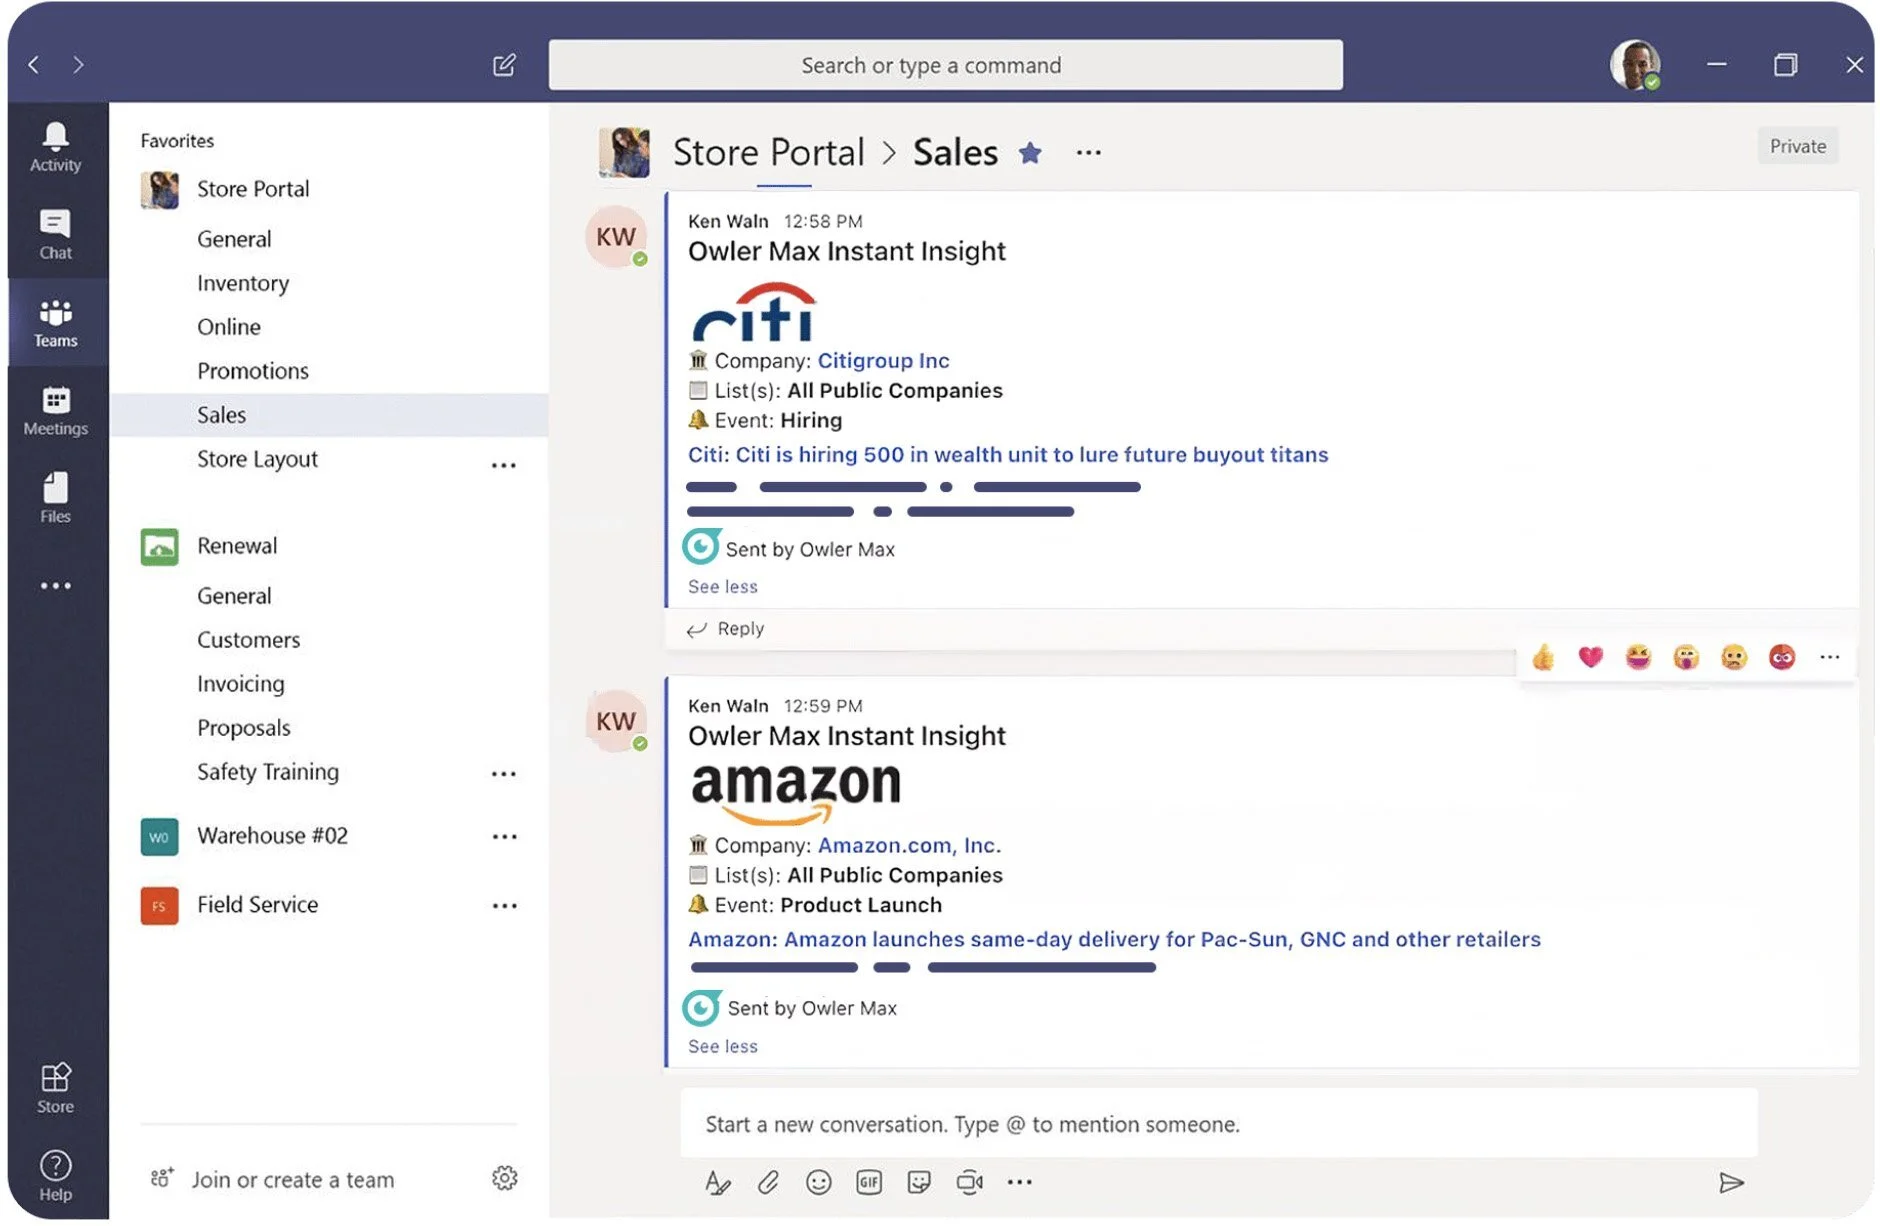
Task: Open Sales channel more options
Action: tap(1088, 153)
